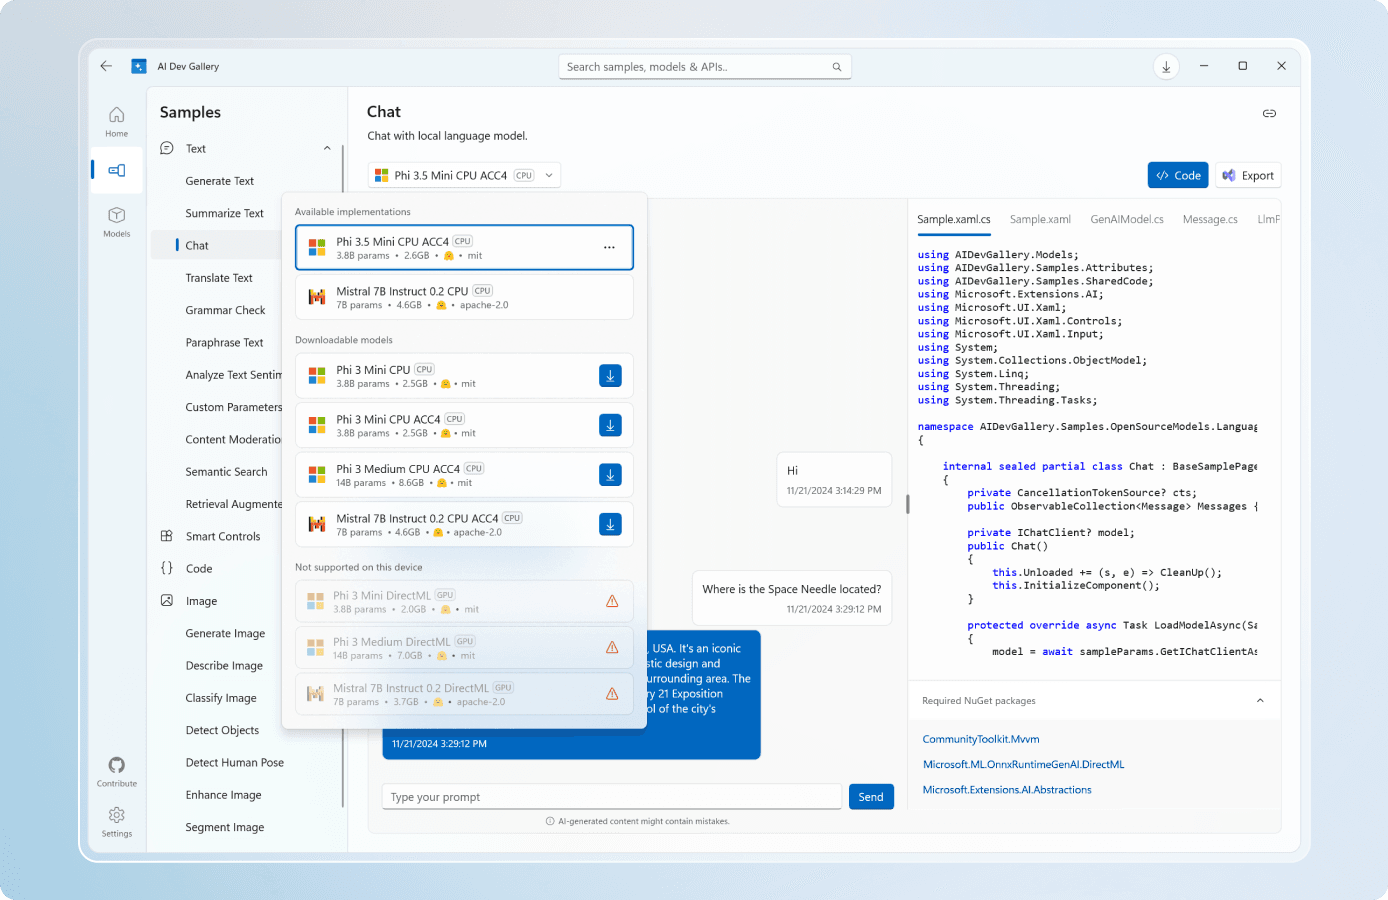
Task: Open the Detect Objects sample
Action: [x=222, y=731]
